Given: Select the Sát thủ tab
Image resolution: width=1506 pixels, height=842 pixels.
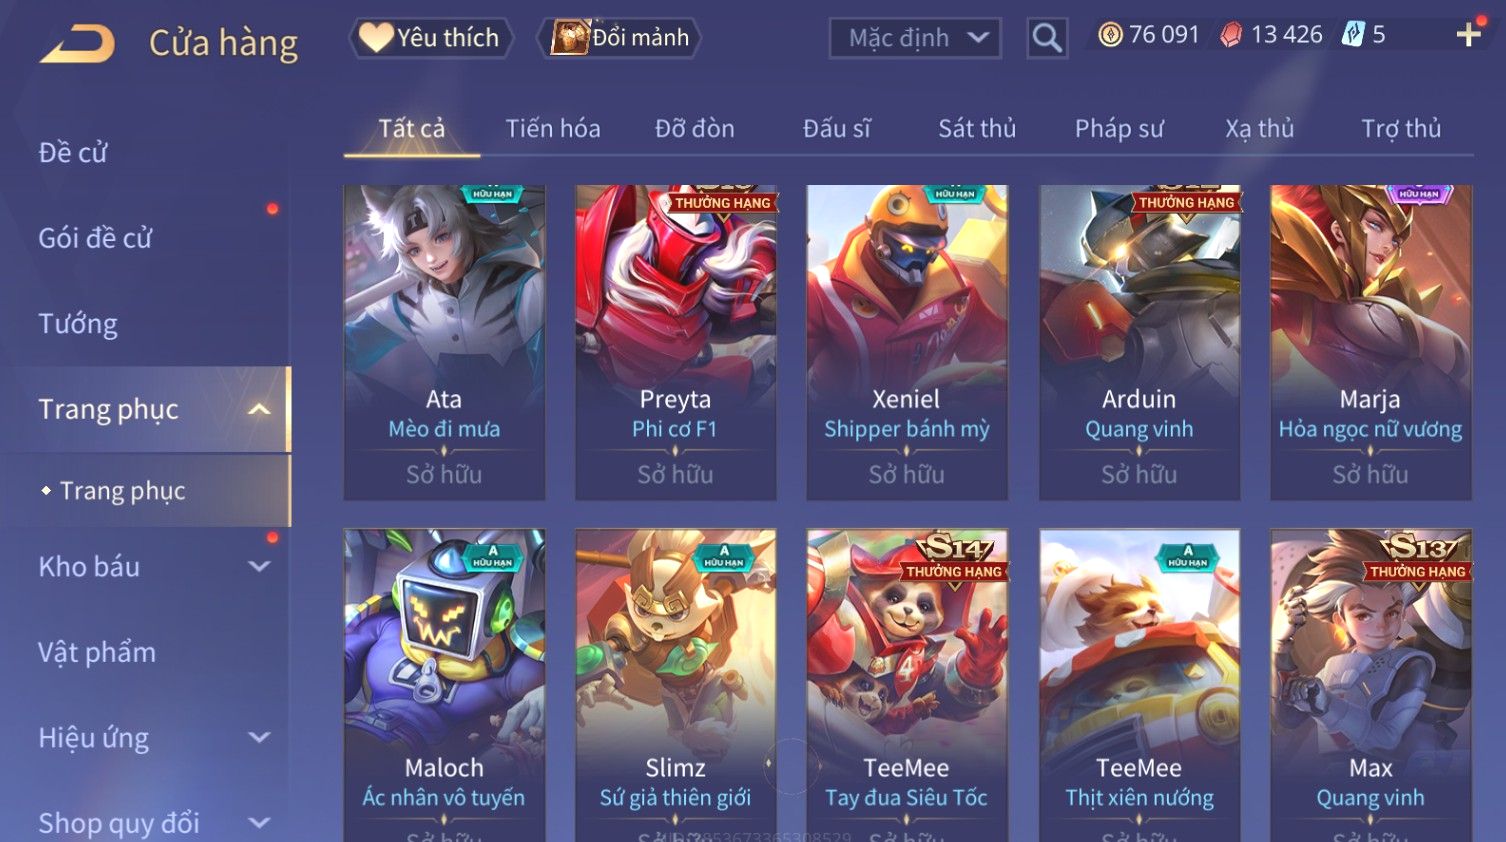Looking at the screenshot, I should pos(977,128).
